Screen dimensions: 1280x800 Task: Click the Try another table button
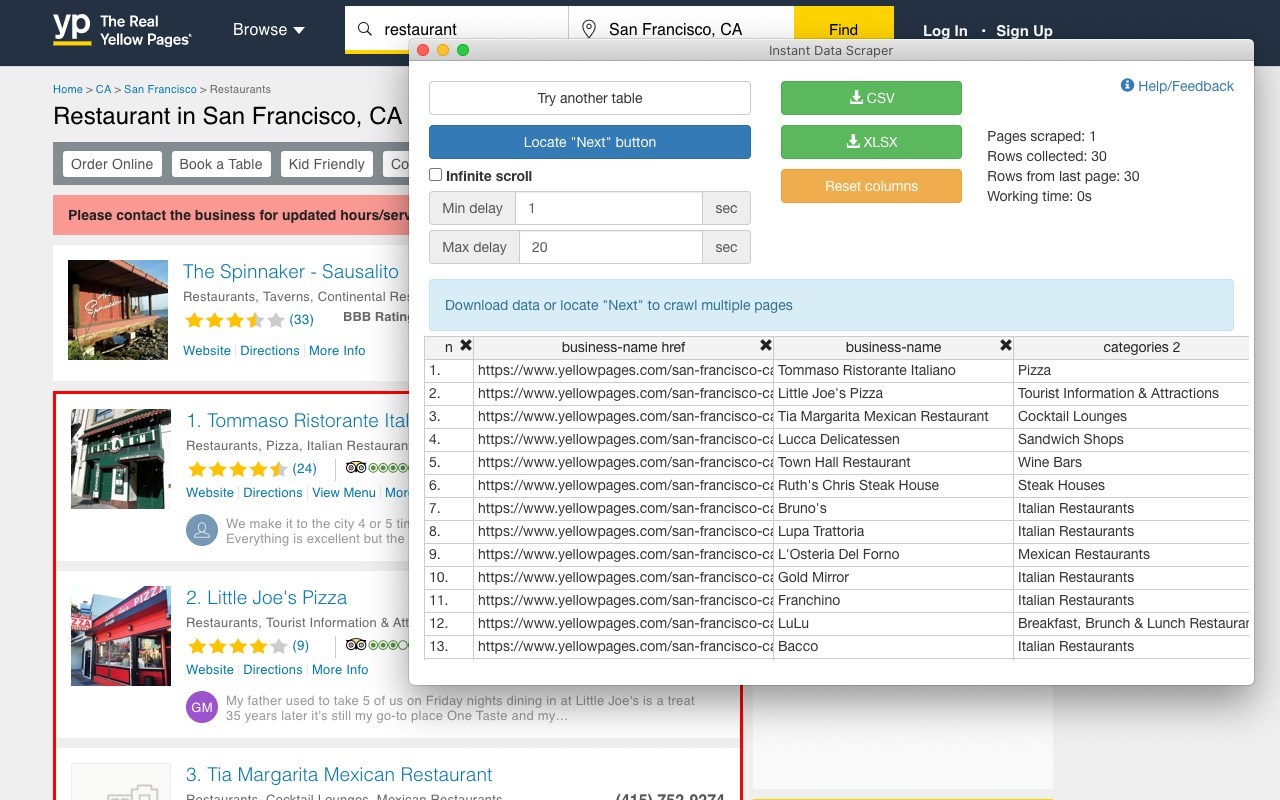coord(590,98)
